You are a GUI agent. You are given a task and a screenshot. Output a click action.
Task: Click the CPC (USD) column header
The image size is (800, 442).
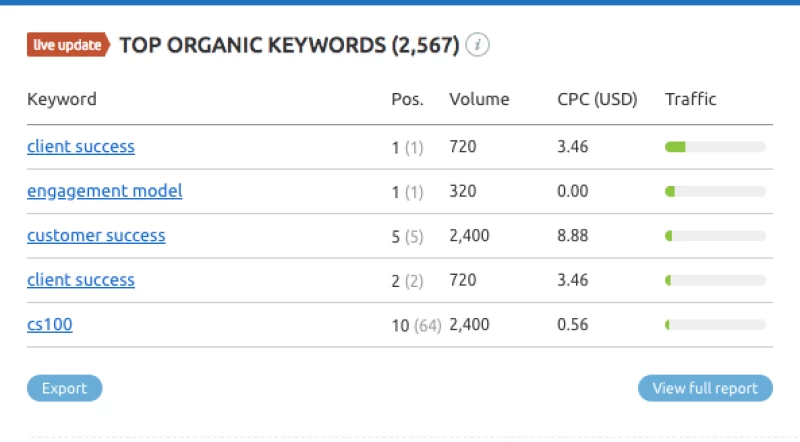pyautogui.click(x=597, y=99)
